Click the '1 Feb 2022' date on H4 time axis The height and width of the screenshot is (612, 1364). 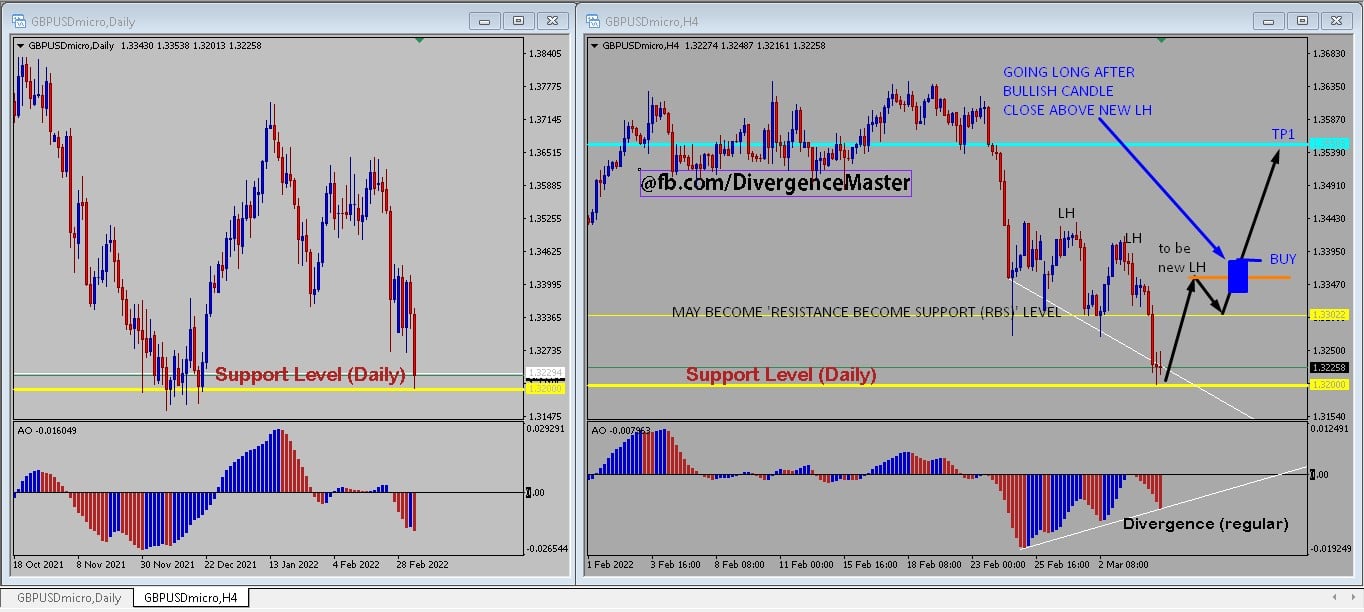click(x=609, y=565)
